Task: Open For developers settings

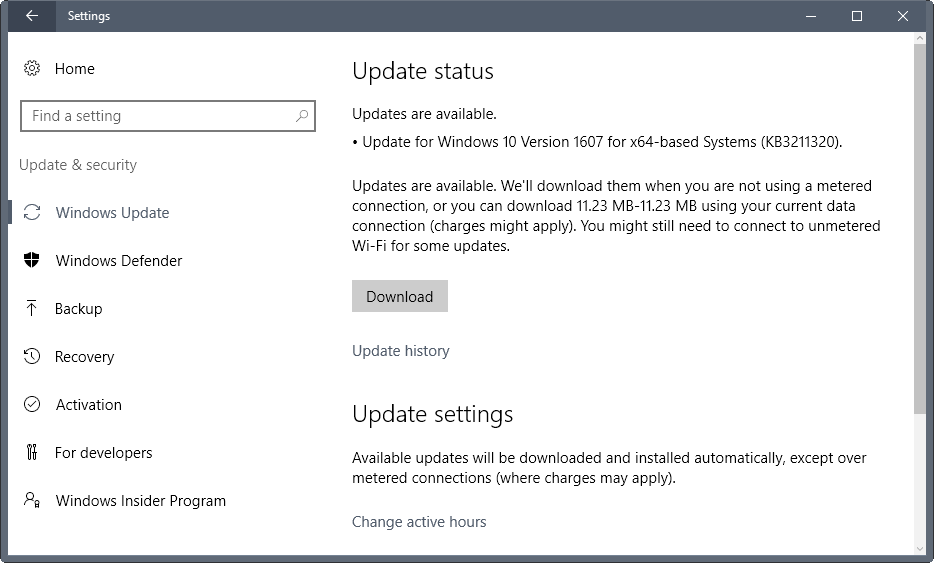Action: [x=103, y=453]
